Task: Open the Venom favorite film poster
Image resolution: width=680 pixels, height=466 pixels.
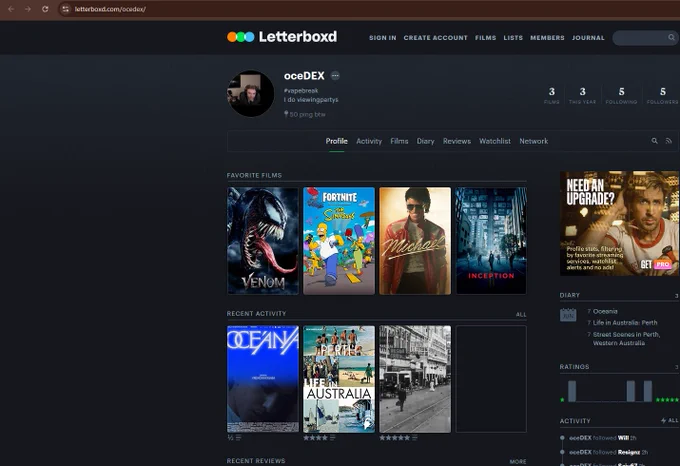Action: point(263,241)
